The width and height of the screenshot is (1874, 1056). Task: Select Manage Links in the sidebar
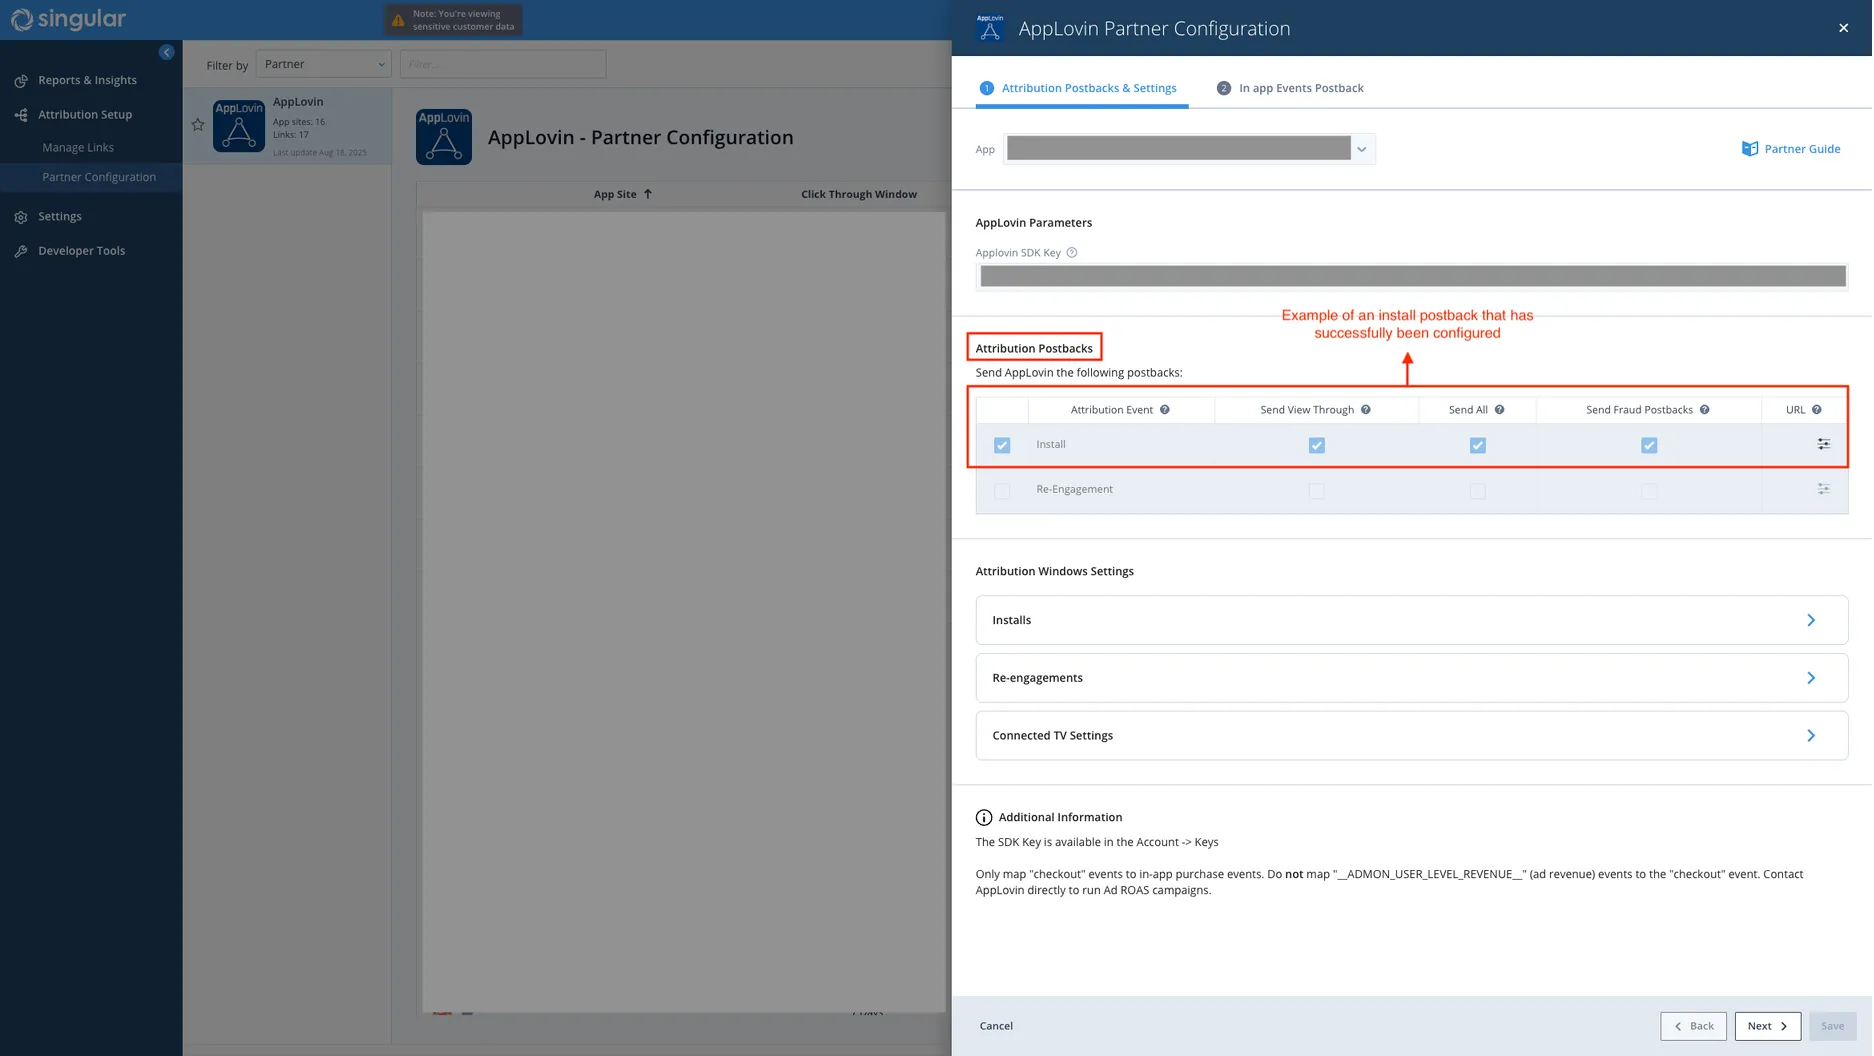(x=77, y=147)
